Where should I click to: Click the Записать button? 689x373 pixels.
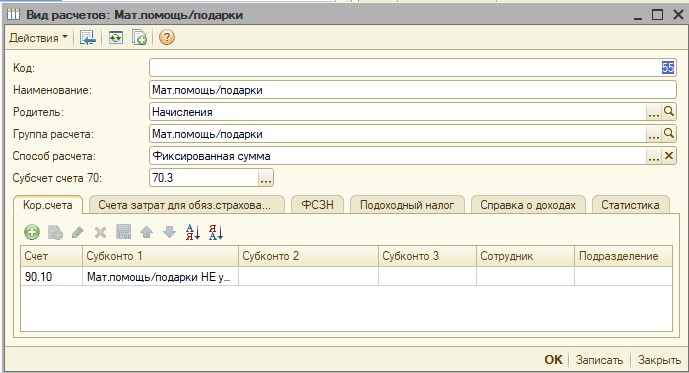point(599,359)
